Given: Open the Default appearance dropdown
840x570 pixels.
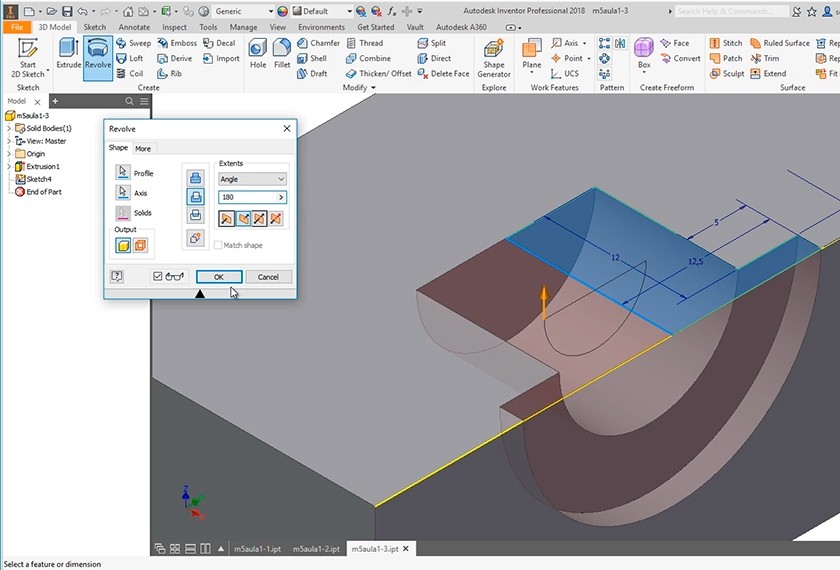Looking at the screenshot, I should [325, 11].
